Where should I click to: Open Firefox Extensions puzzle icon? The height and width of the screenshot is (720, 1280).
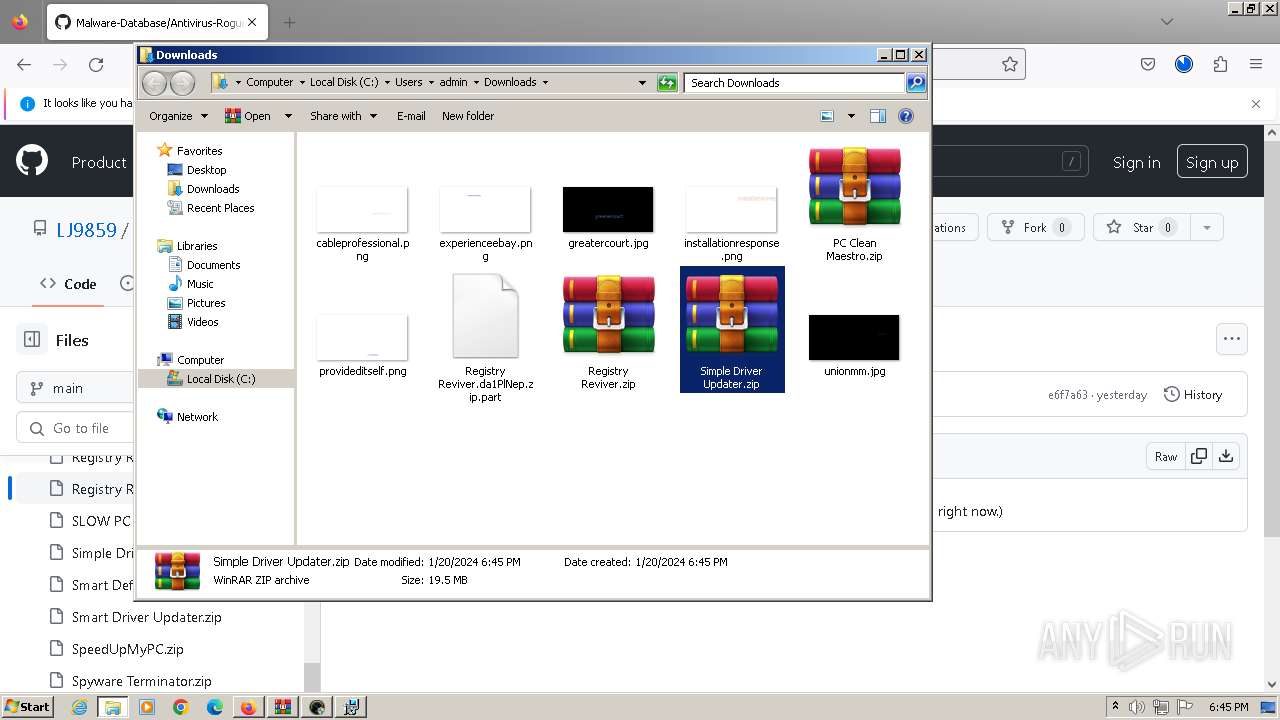pyautogui.click(x=1220, y=64)
